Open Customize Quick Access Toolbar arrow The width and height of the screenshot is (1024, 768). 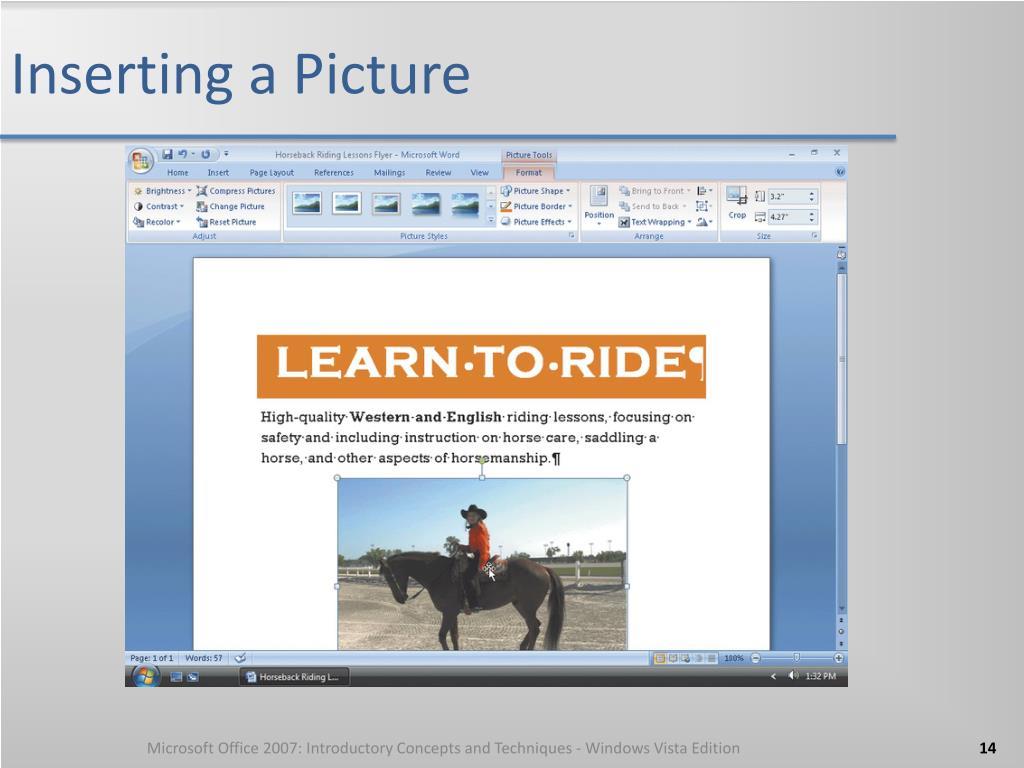tap(226, 154)
